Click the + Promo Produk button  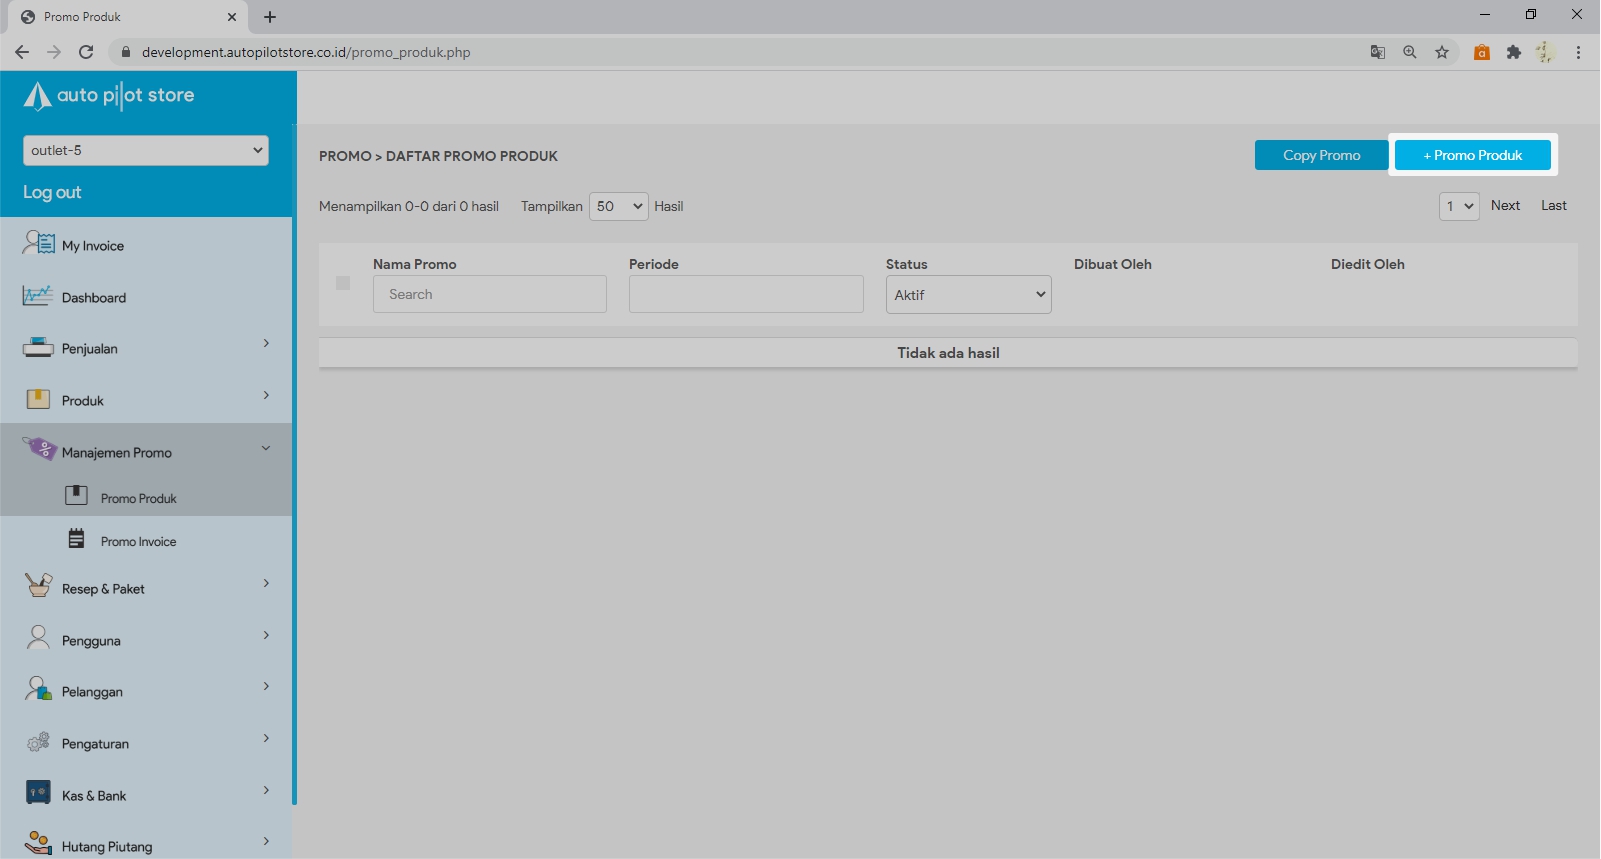[x=1472, y=155]
